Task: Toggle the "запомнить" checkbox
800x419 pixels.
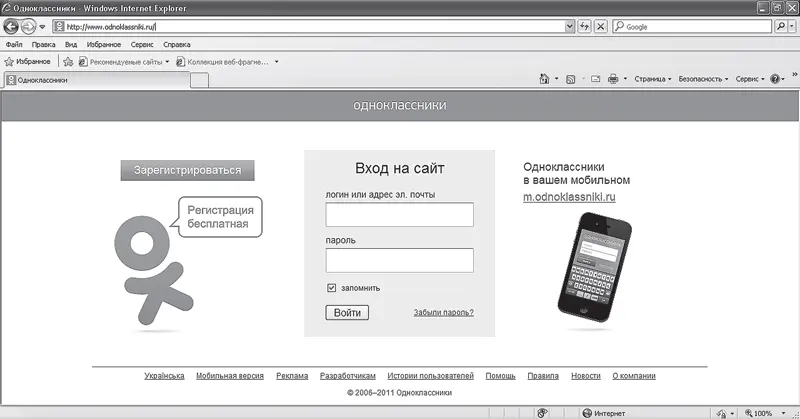Action: [x=332, y=288]
